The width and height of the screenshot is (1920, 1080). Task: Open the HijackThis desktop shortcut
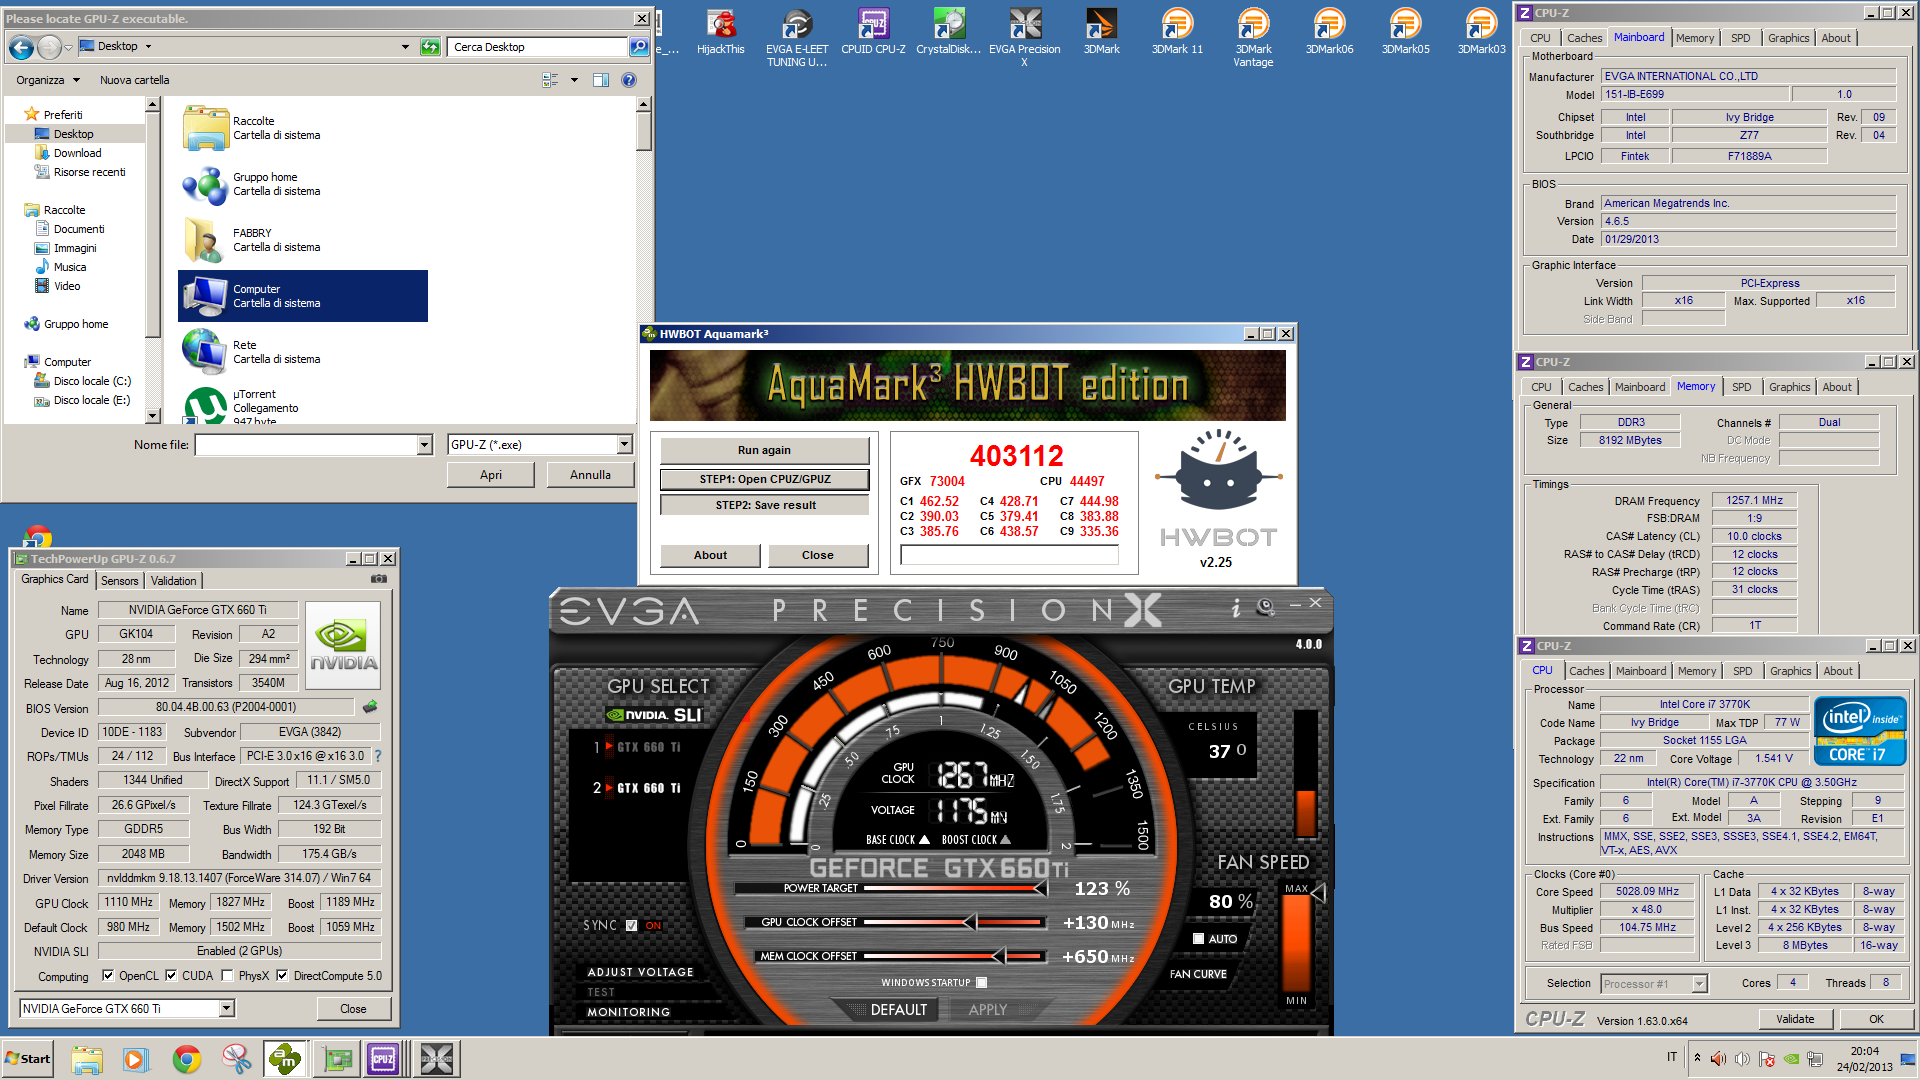coord(720,32)
